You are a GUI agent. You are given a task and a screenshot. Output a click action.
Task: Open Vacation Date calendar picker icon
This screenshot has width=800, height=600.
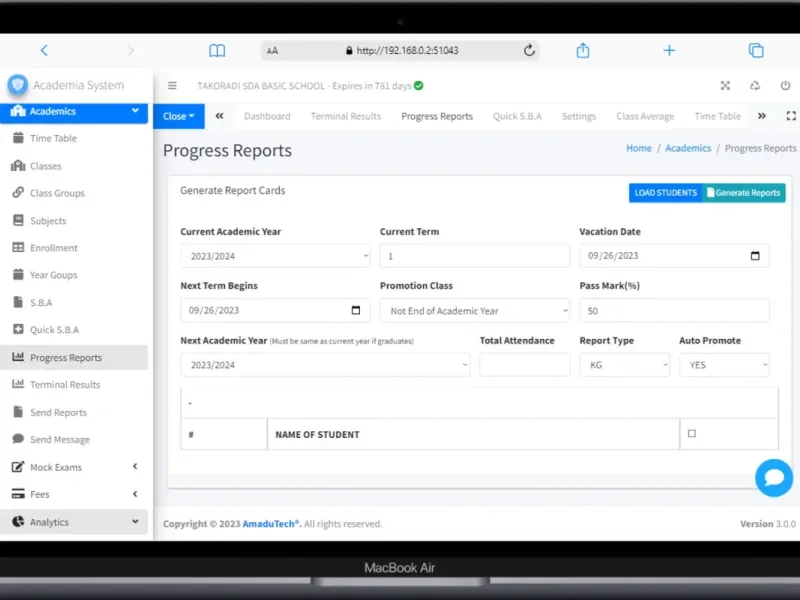[755, 256]
